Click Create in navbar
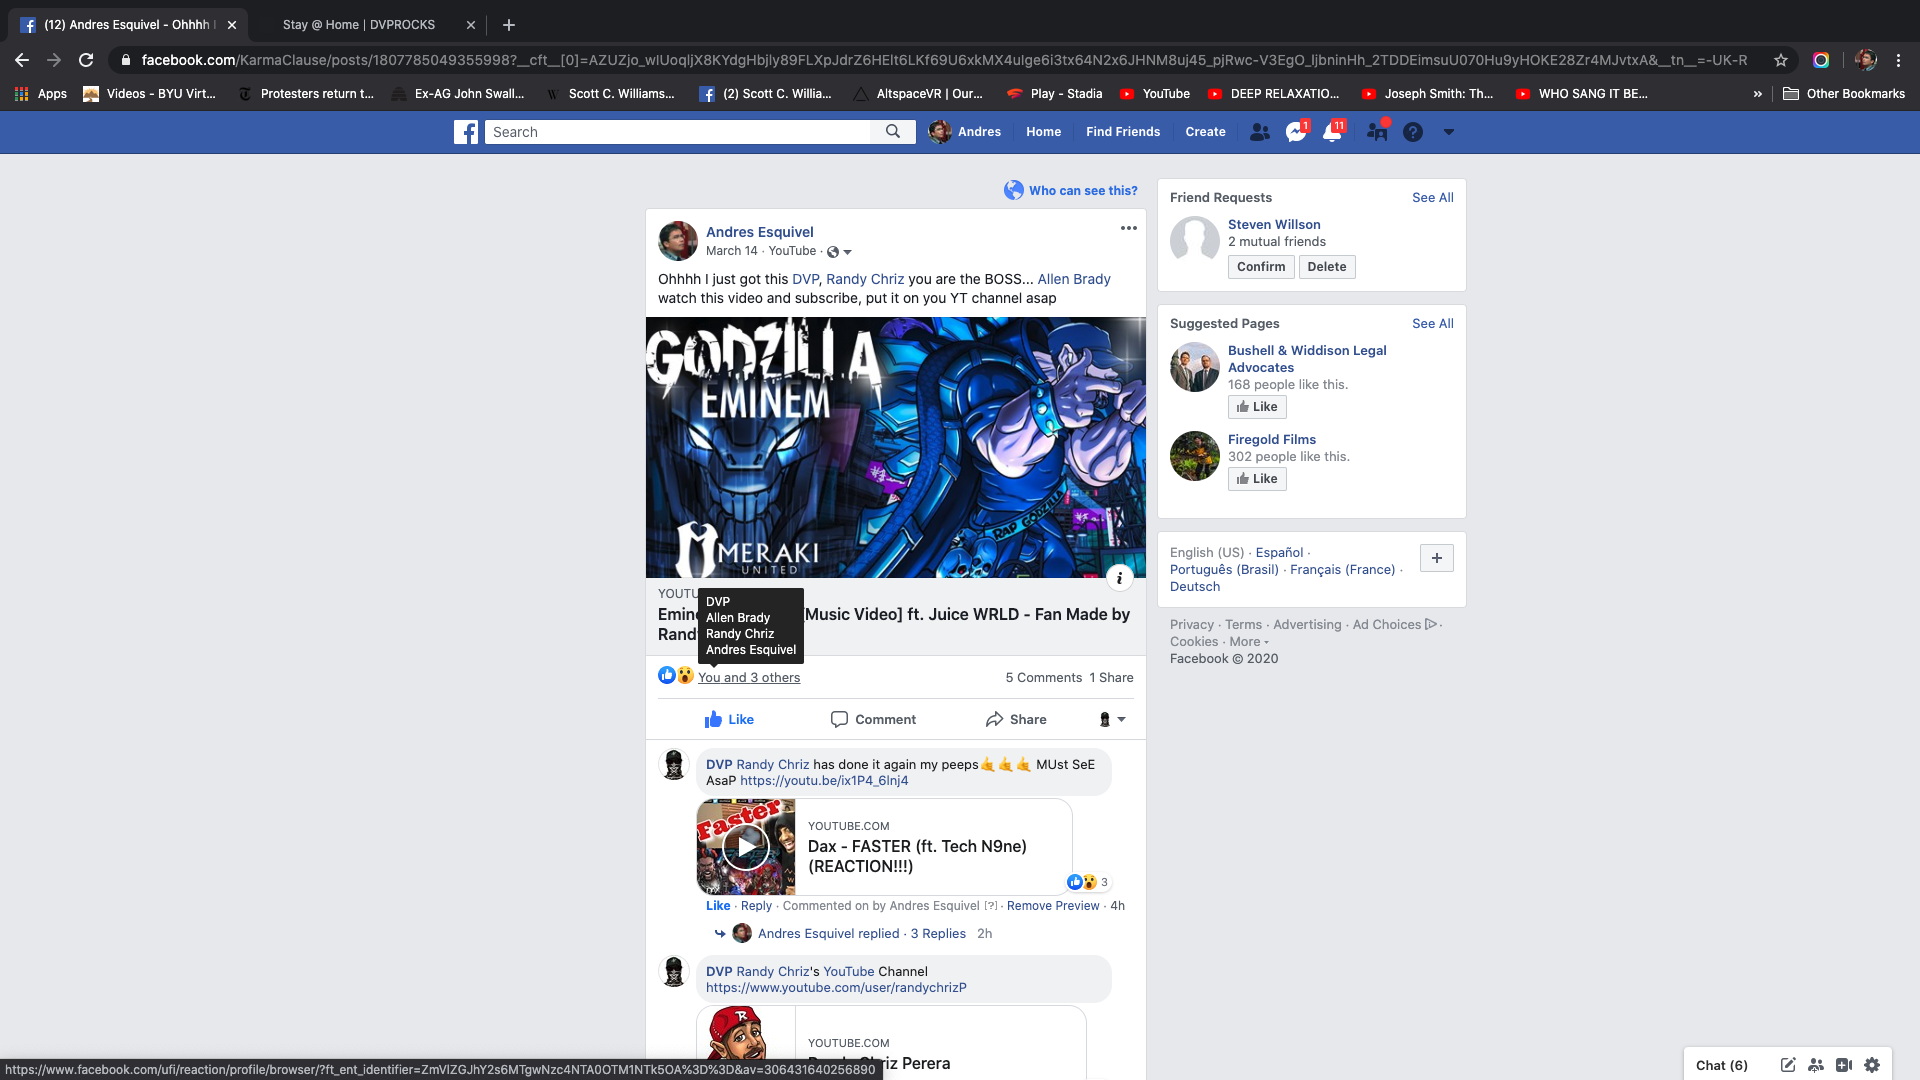1920x1080 pixels. [1205, 132]
